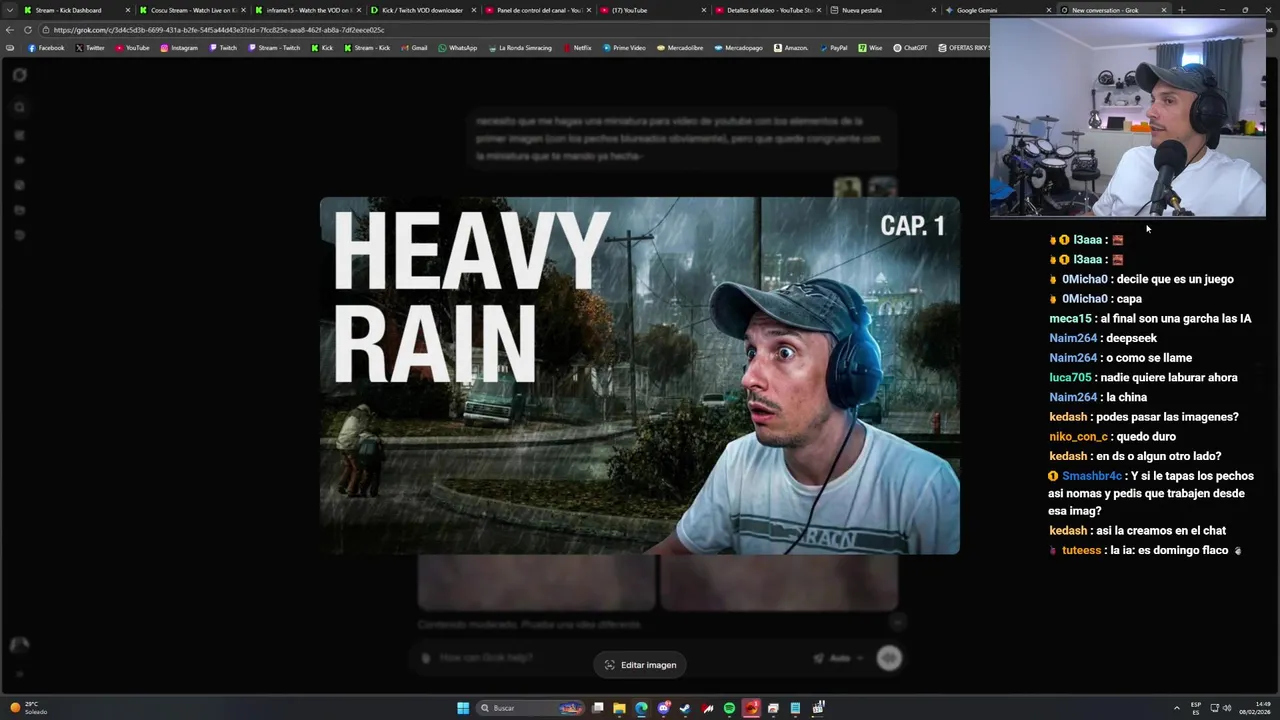This screenshot has height=720, width=1280.
Task: Click username meca15 in chat
Action: (x=1070, y=318)
